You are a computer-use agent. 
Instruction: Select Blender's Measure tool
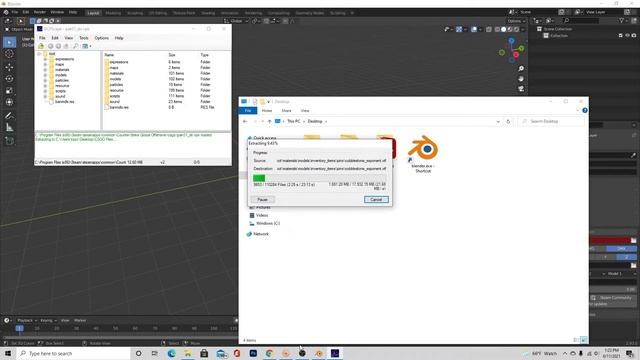(x=9, y=128)
